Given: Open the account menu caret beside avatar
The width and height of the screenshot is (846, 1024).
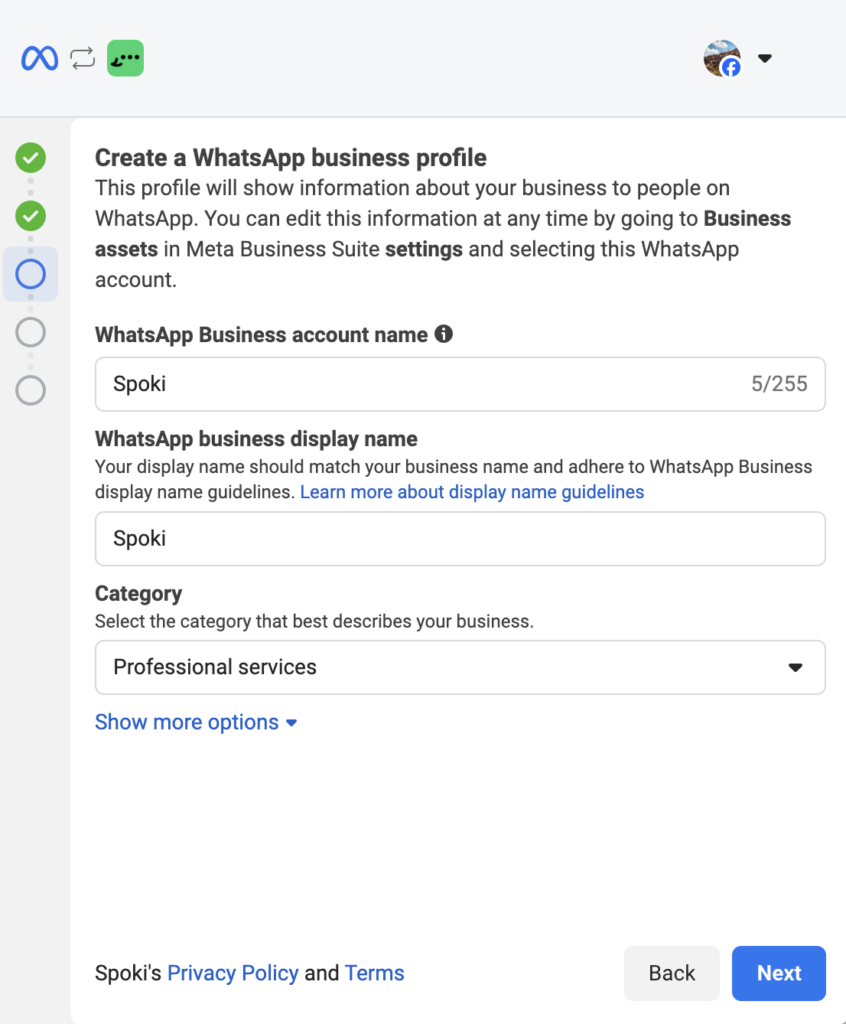Looking at the screenshot, I should point(765,59).
